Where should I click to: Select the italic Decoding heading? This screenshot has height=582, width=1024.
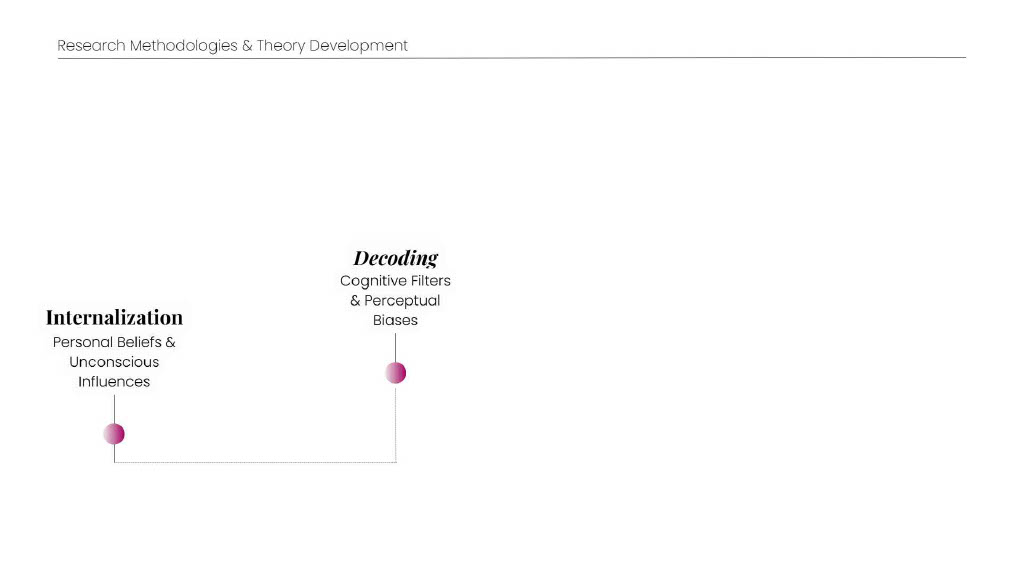(x=396, y=258)
